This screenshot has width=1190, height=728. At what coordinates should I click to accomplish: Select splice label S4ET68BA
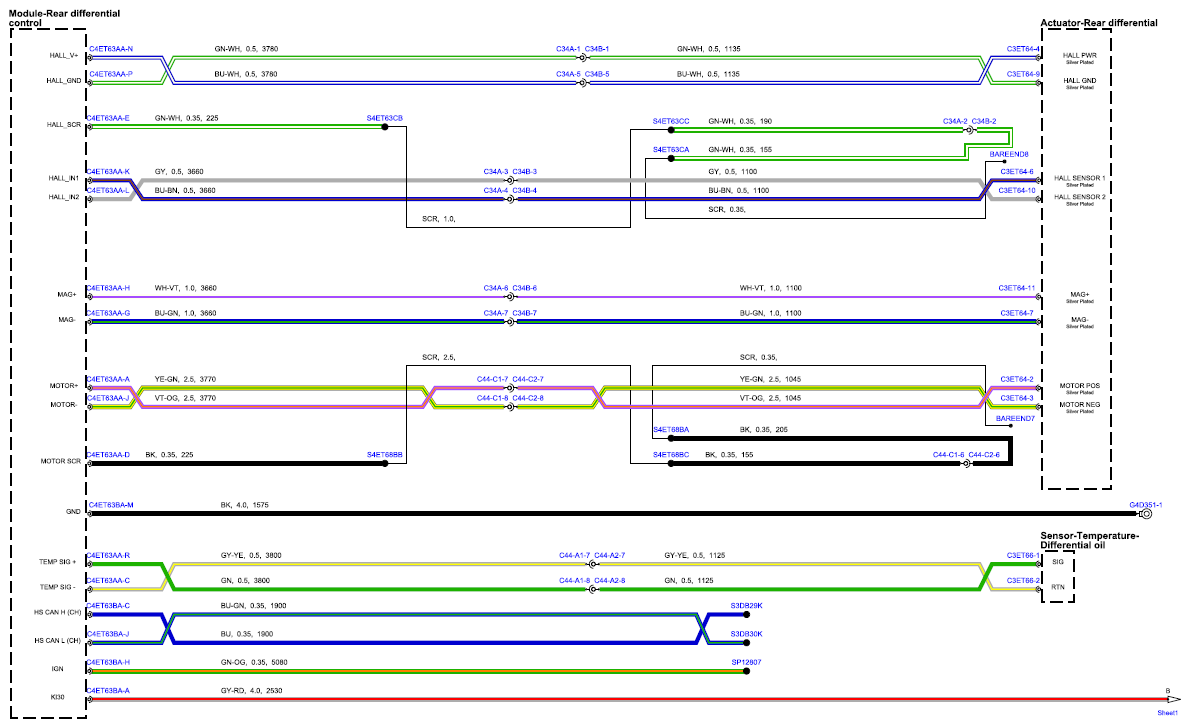(671, 430)
